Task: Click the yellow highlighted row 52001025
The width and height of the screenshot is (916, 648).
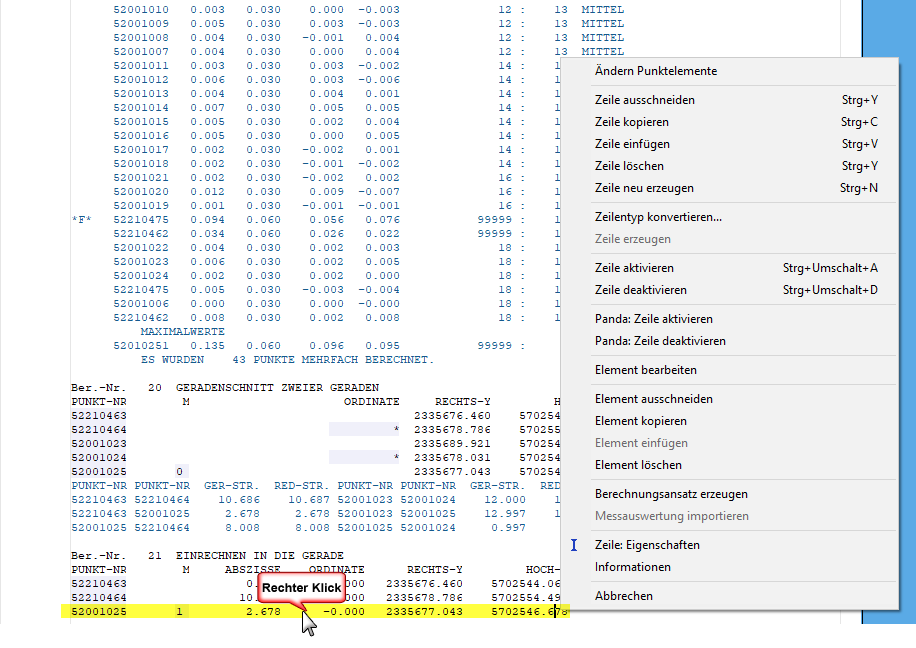Action: 98,611
